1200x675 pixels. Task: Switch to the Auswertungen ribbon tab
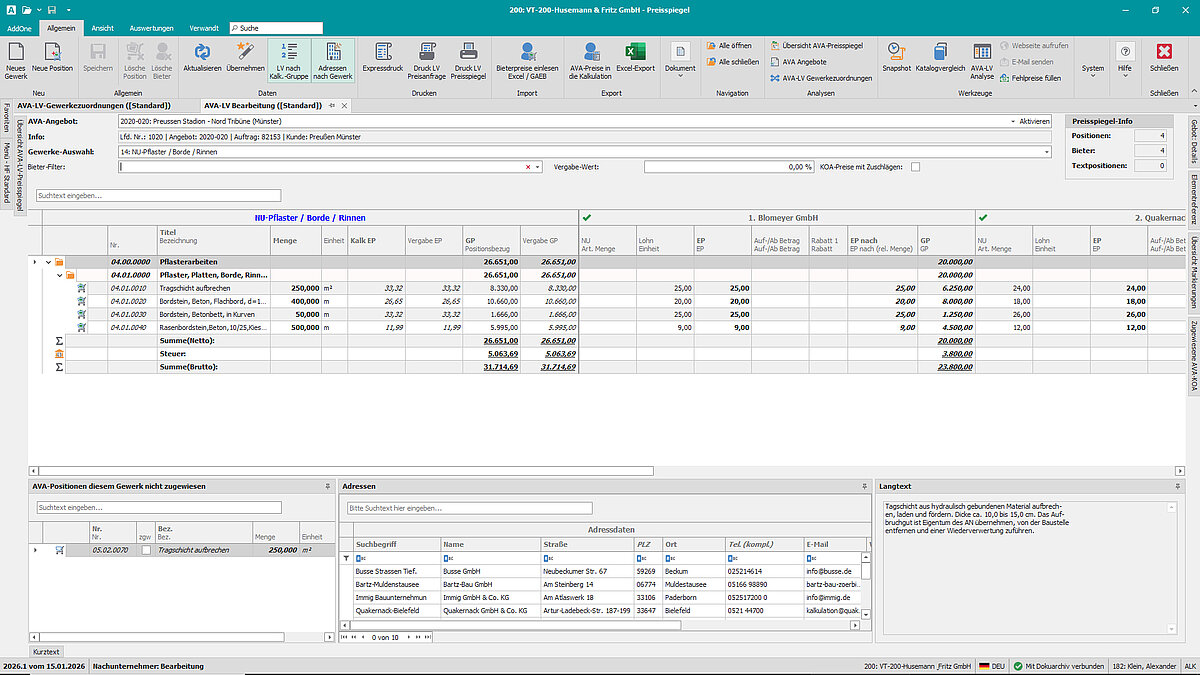[x=151, y=29]
